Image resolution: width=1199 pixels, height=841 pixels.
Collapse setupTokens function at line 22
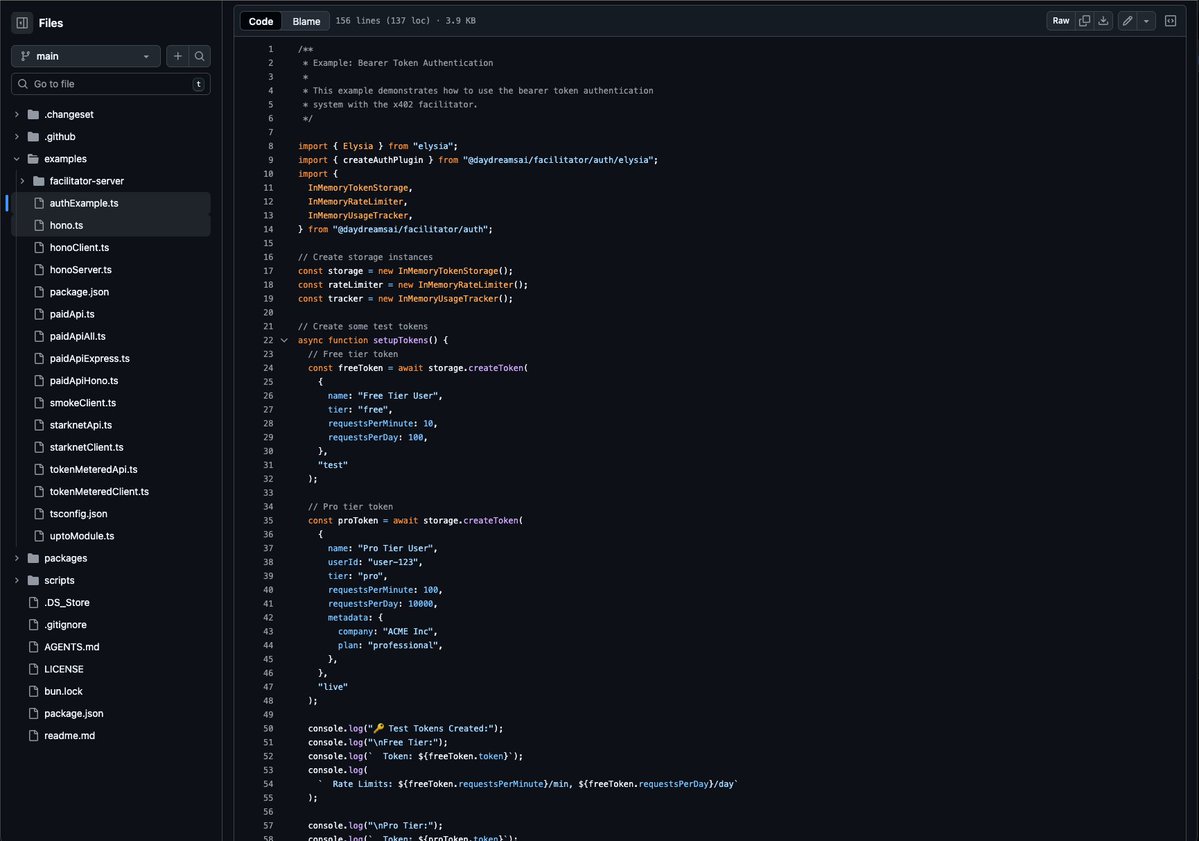(x=284, y=340)
